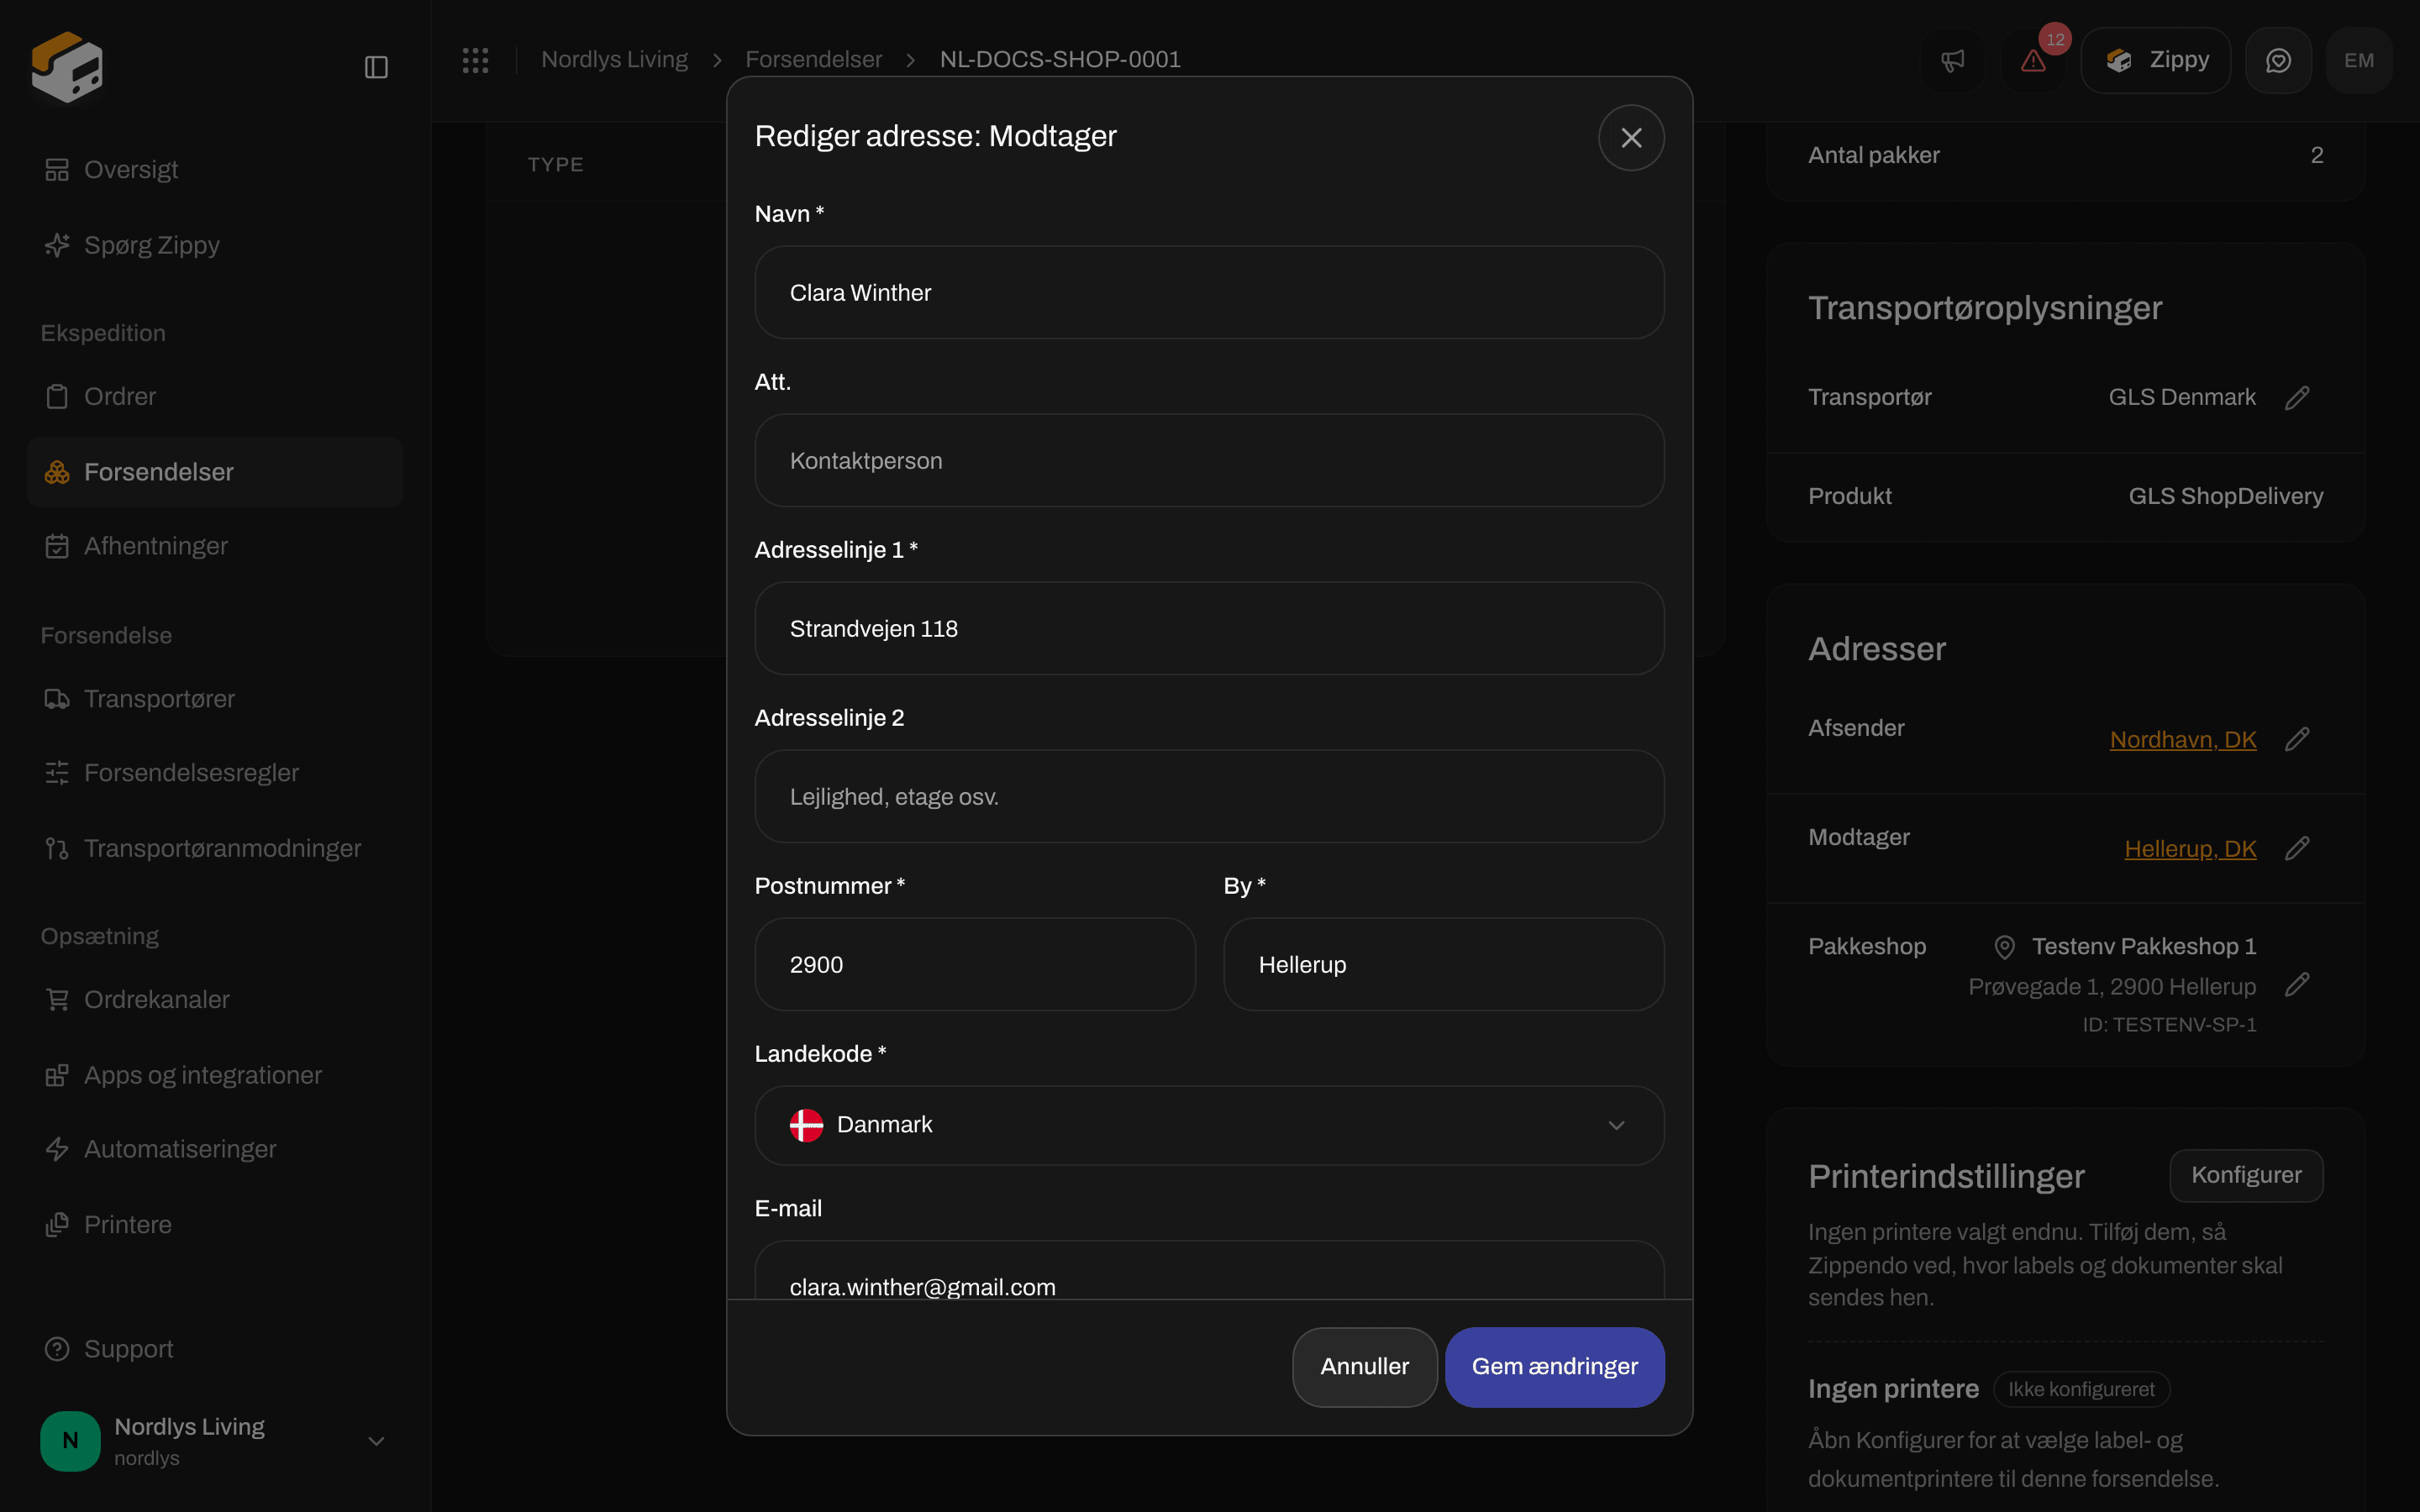Viewport: 2420px width, 1512px height.
Task: Open Ordrekanaler in sidebar
Action: click(x=214, y=1000)
